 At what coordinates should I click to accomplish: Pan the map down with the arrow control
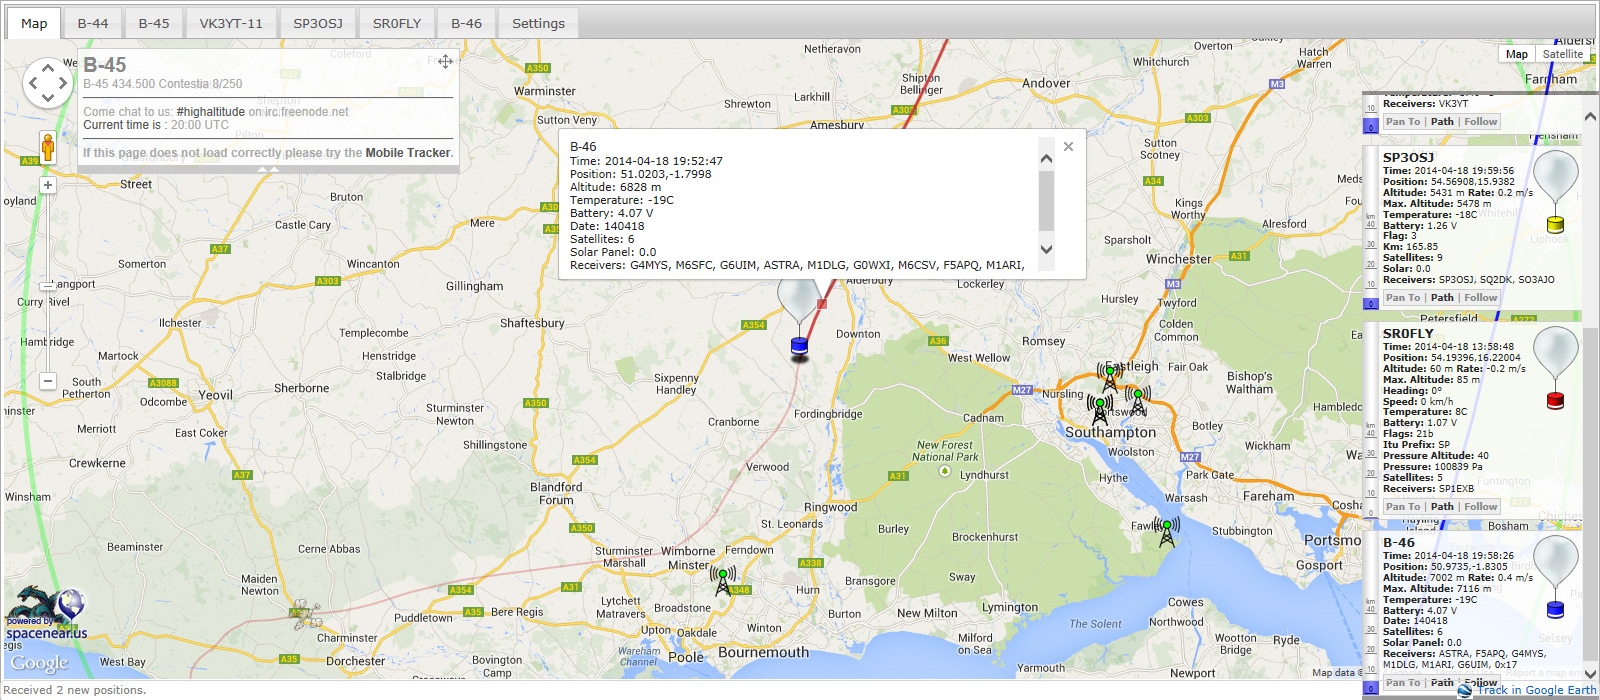[47, 99]
